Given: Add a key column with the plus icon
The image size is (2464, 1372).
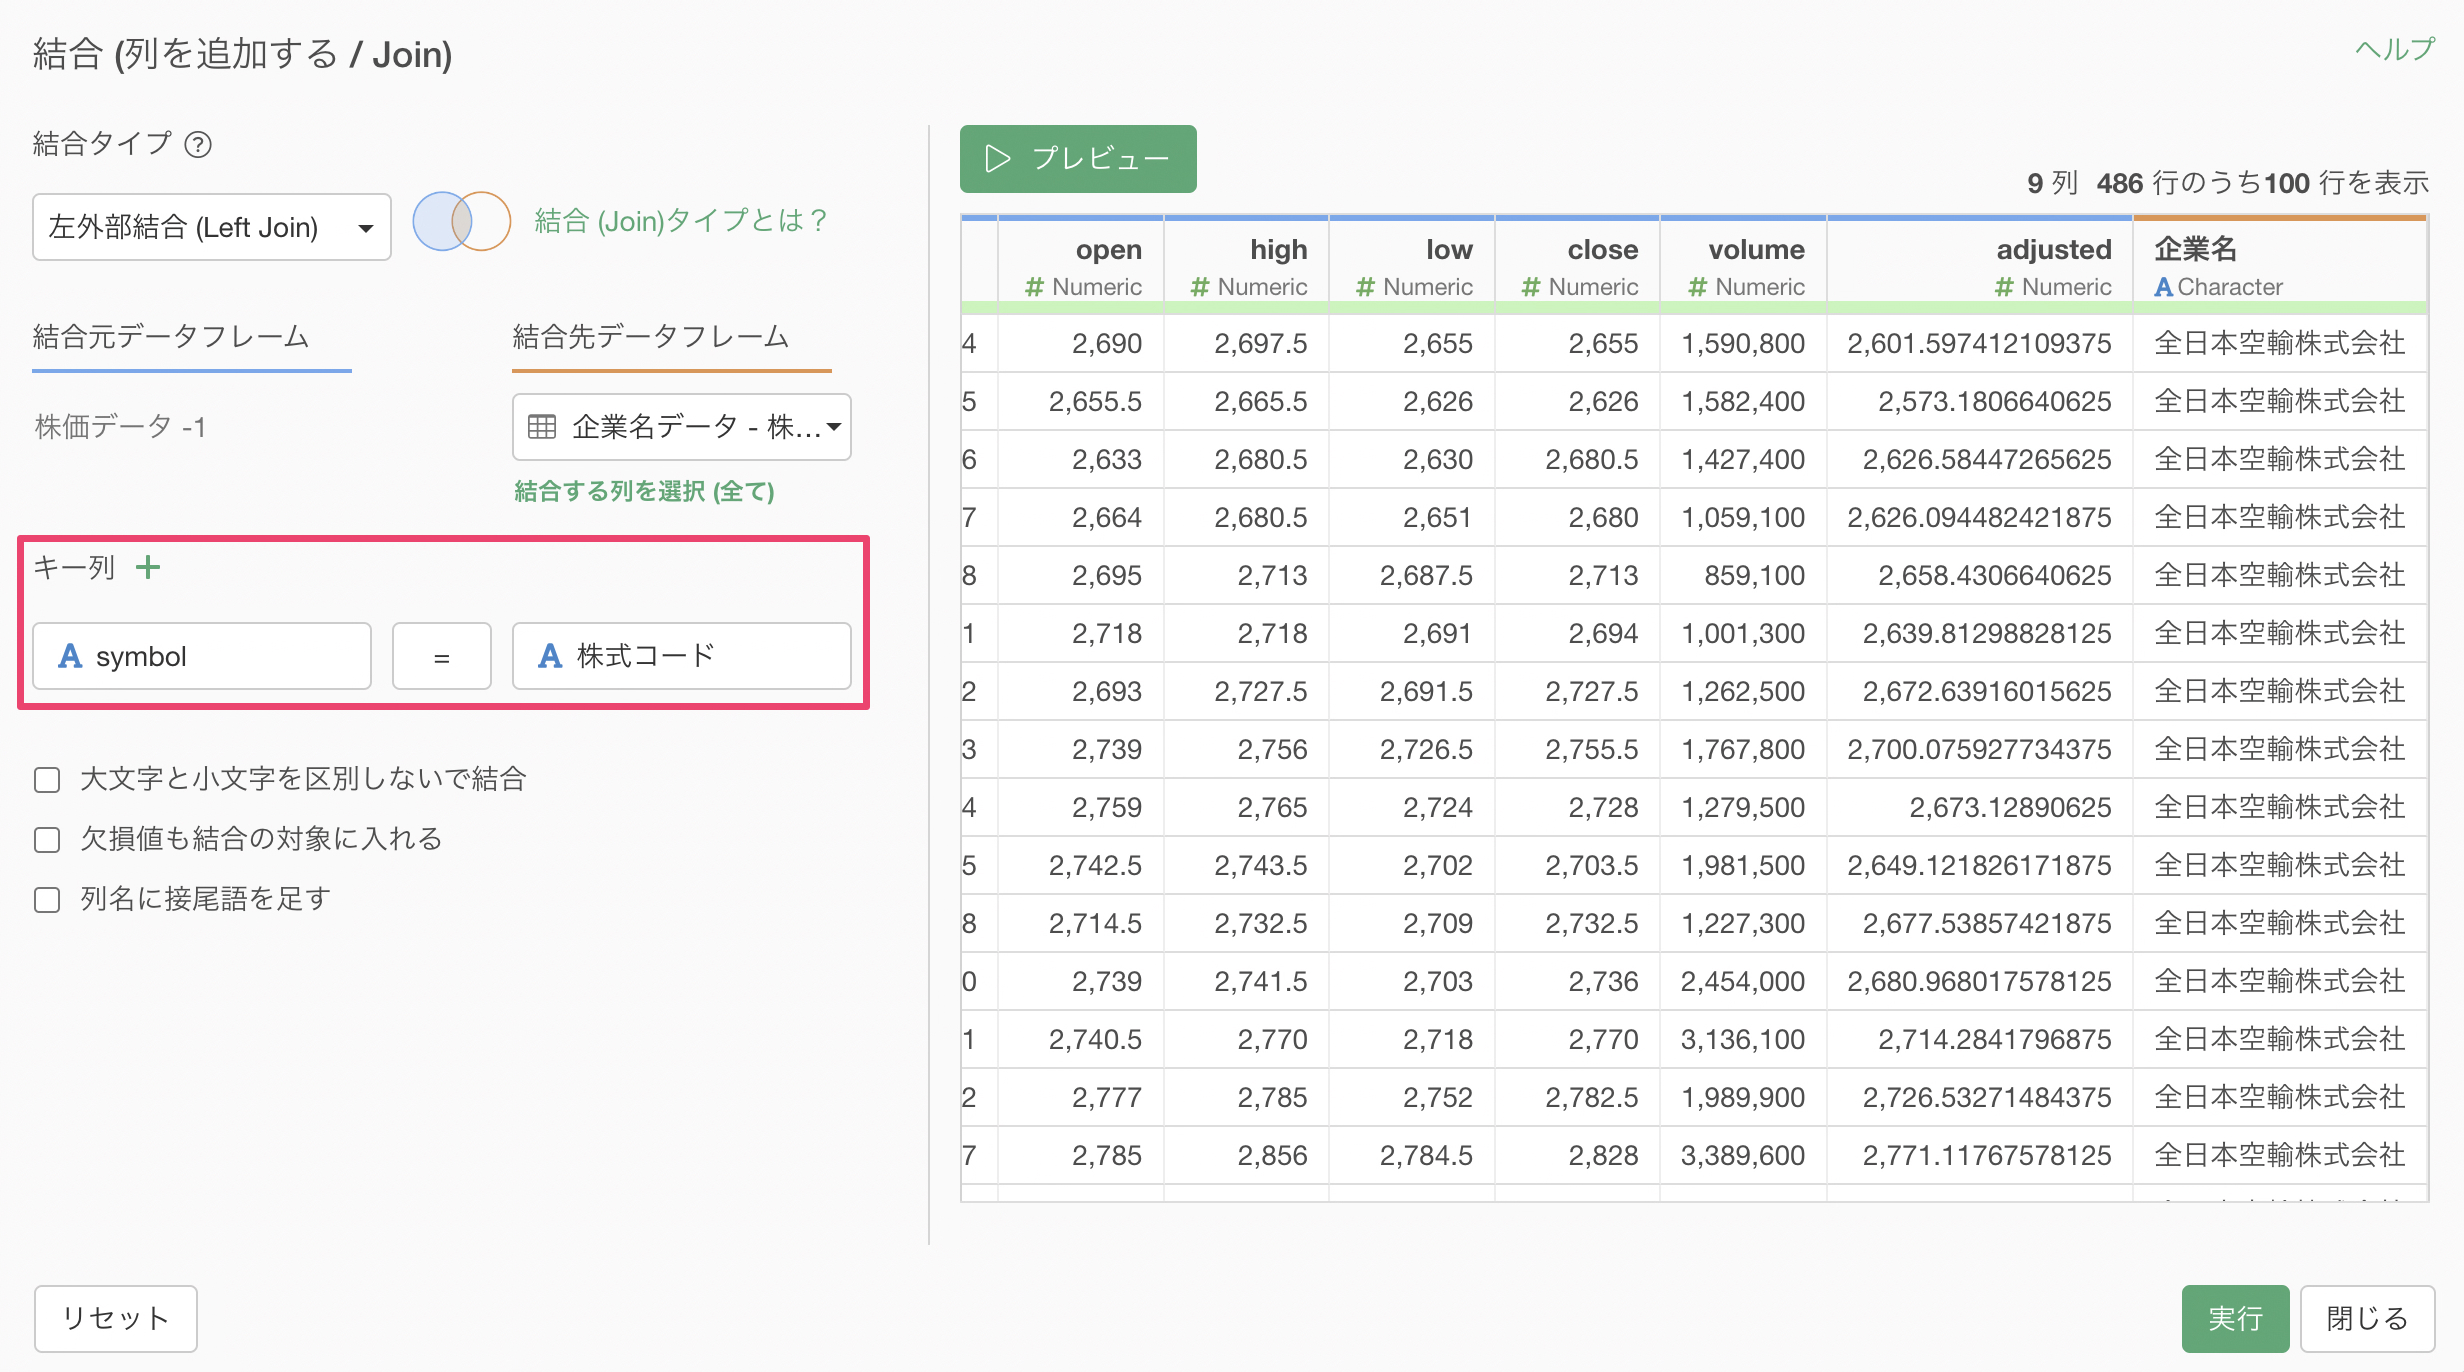Looking at the screenshot, I should (148, 568).
